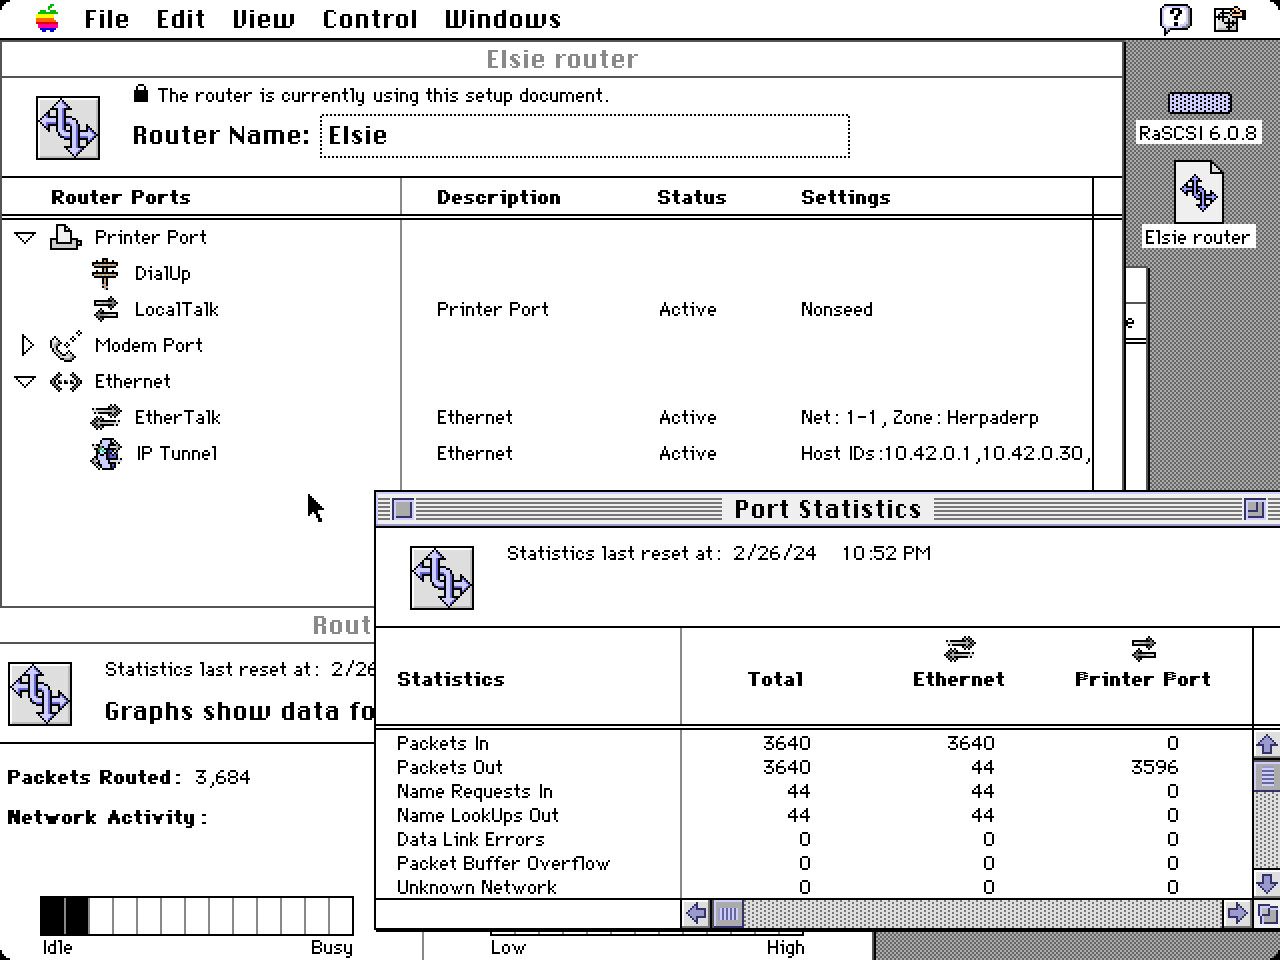Click the Packet Buffer Overflow row
The width and height of the screenshot is (1280, 960).
pyautogui.click(x=814, y=863)
